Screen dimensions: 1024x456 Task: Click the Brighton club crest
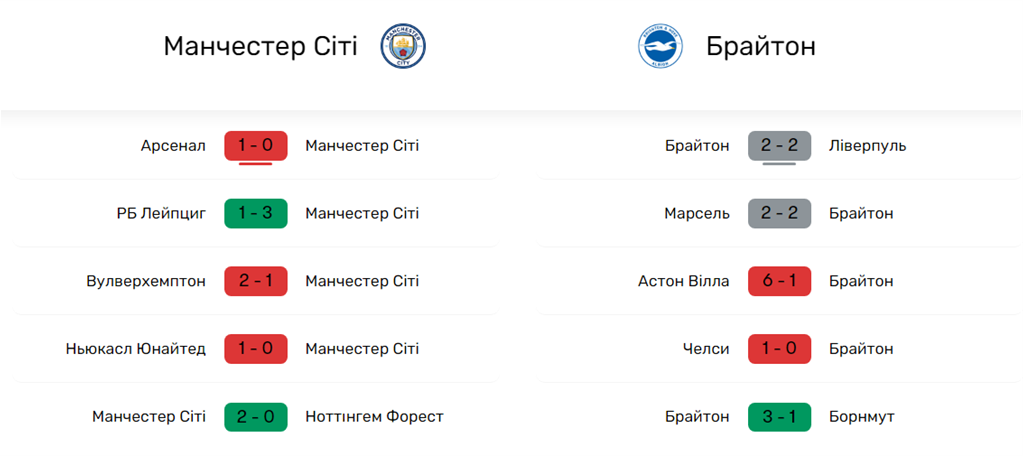coord(660,47)
